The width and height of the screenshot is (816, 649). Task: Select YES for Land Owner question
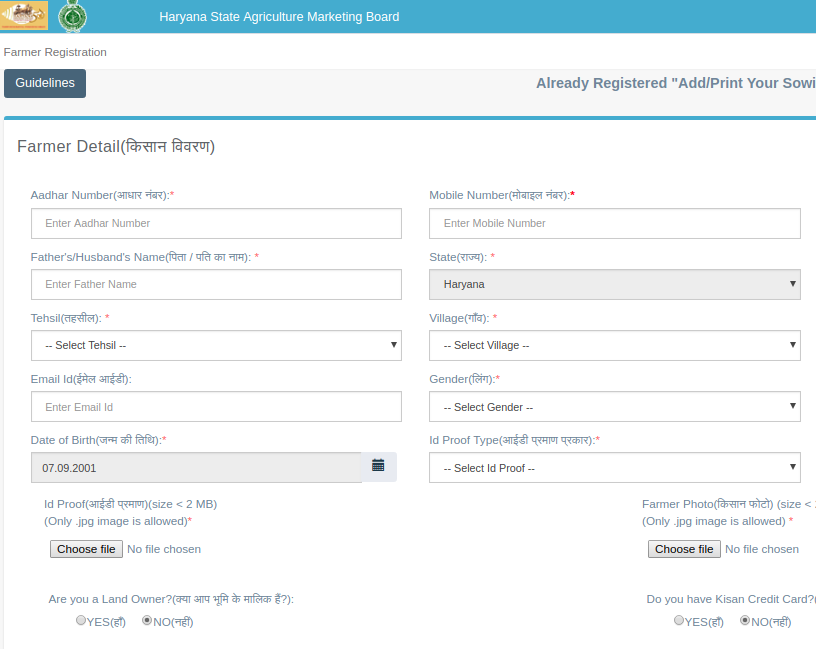pos(82,621)
